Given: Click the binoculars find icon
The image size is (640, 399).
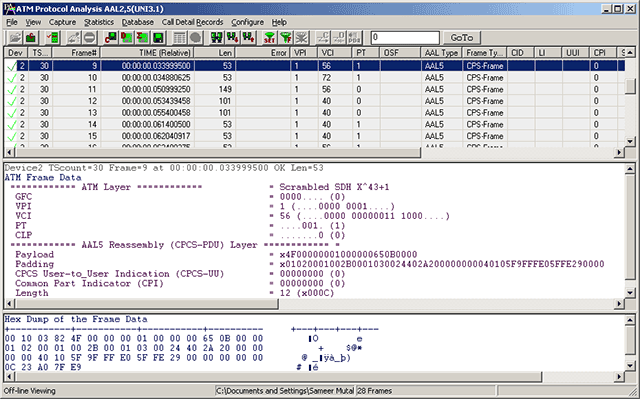Looking at the screenshot, I should [x=216, y=38].
